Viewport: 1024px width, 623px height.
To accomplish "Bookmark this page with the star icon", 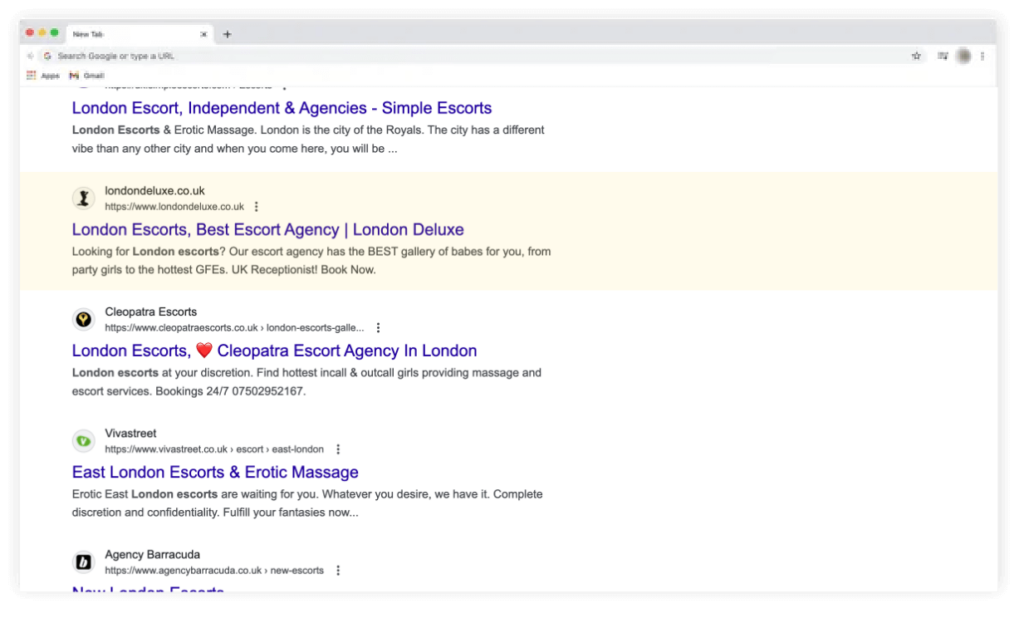I will click(916, 56).
